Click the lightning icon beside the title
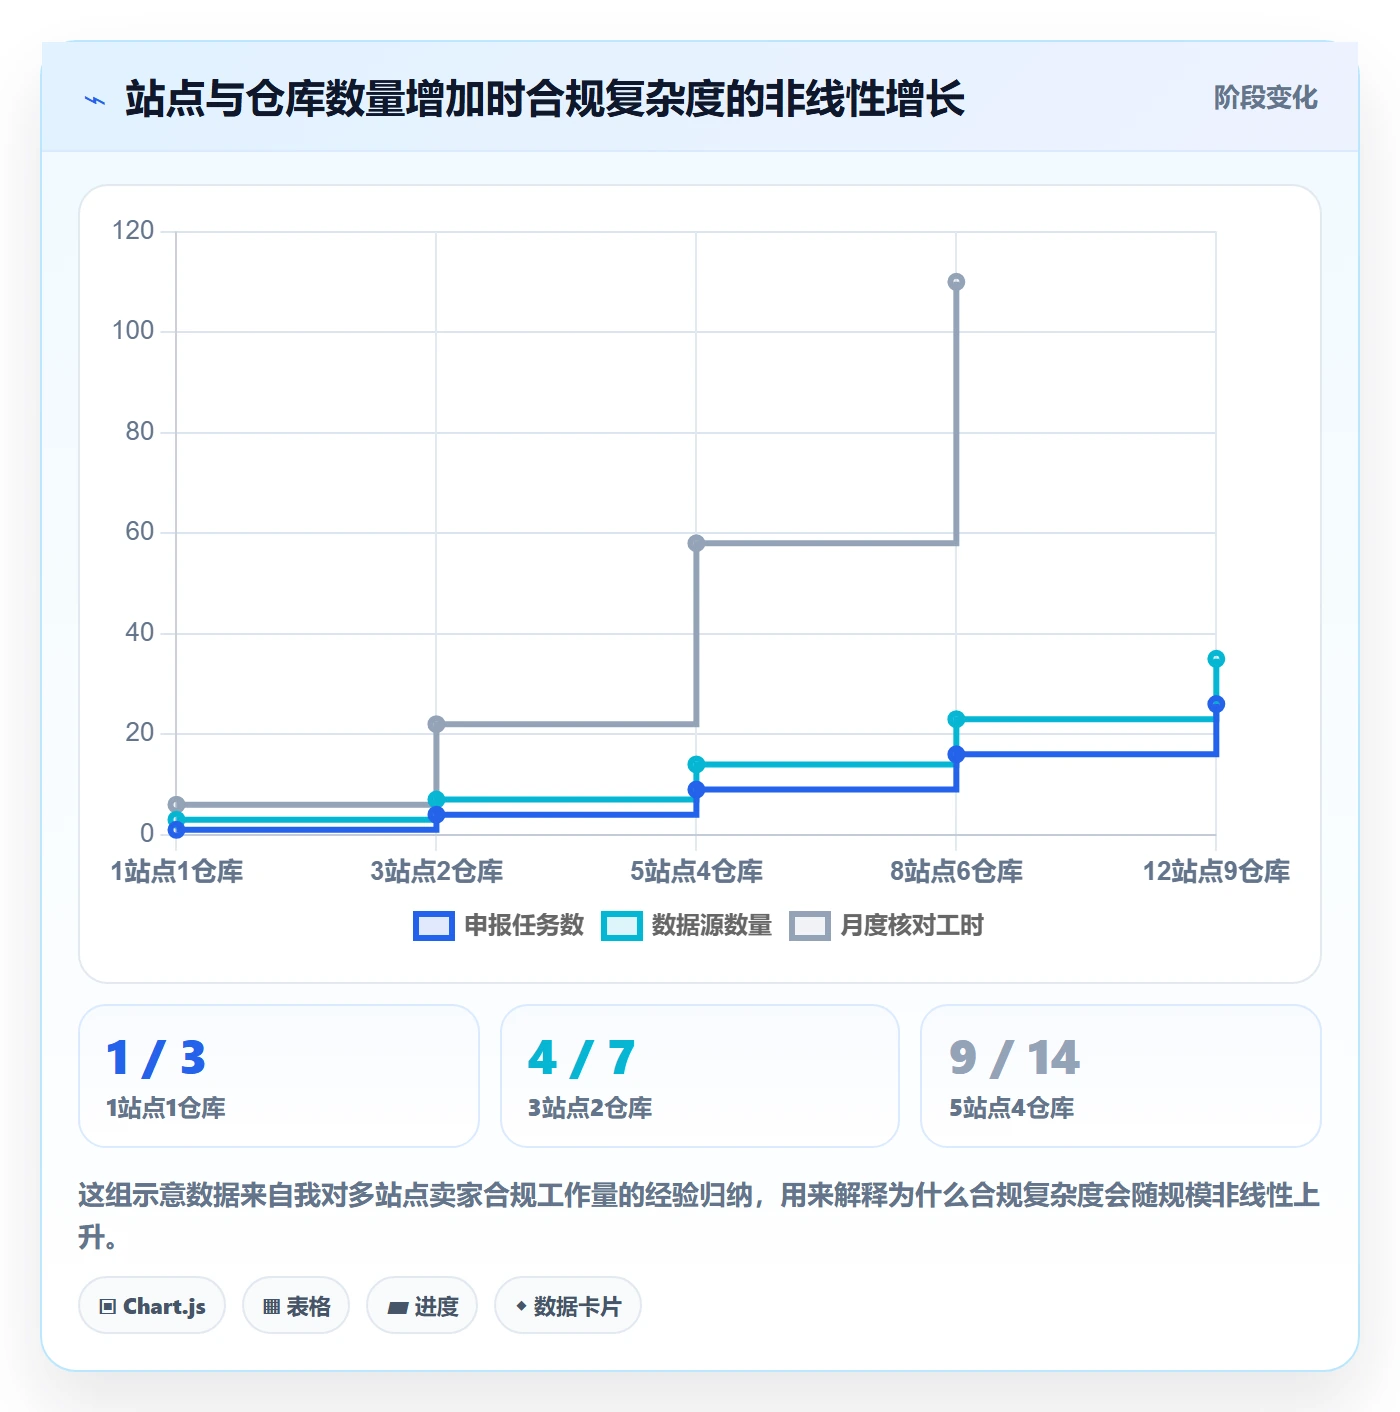The width and height of the screenshot is (1400, 1412). 95,100
